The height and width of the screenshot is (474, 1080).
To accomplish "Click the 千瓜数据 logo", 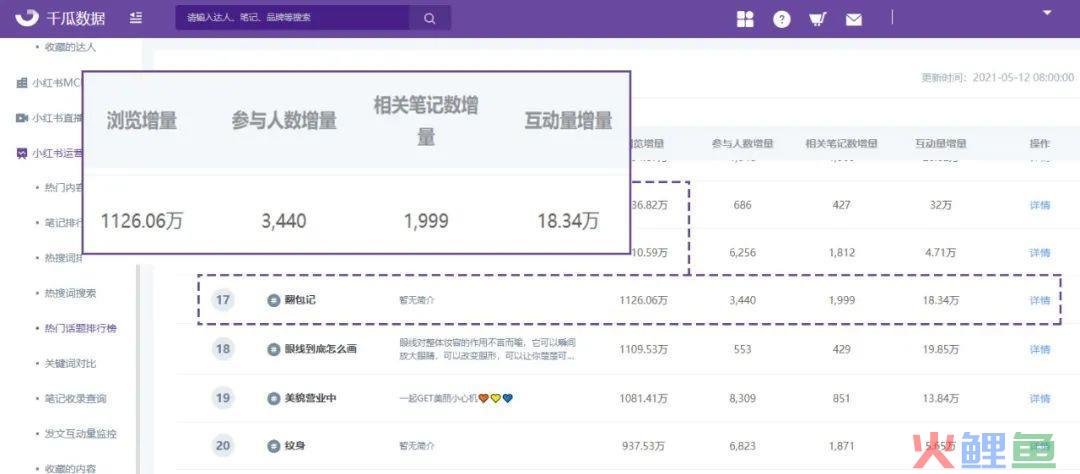I will coord(61,19).
